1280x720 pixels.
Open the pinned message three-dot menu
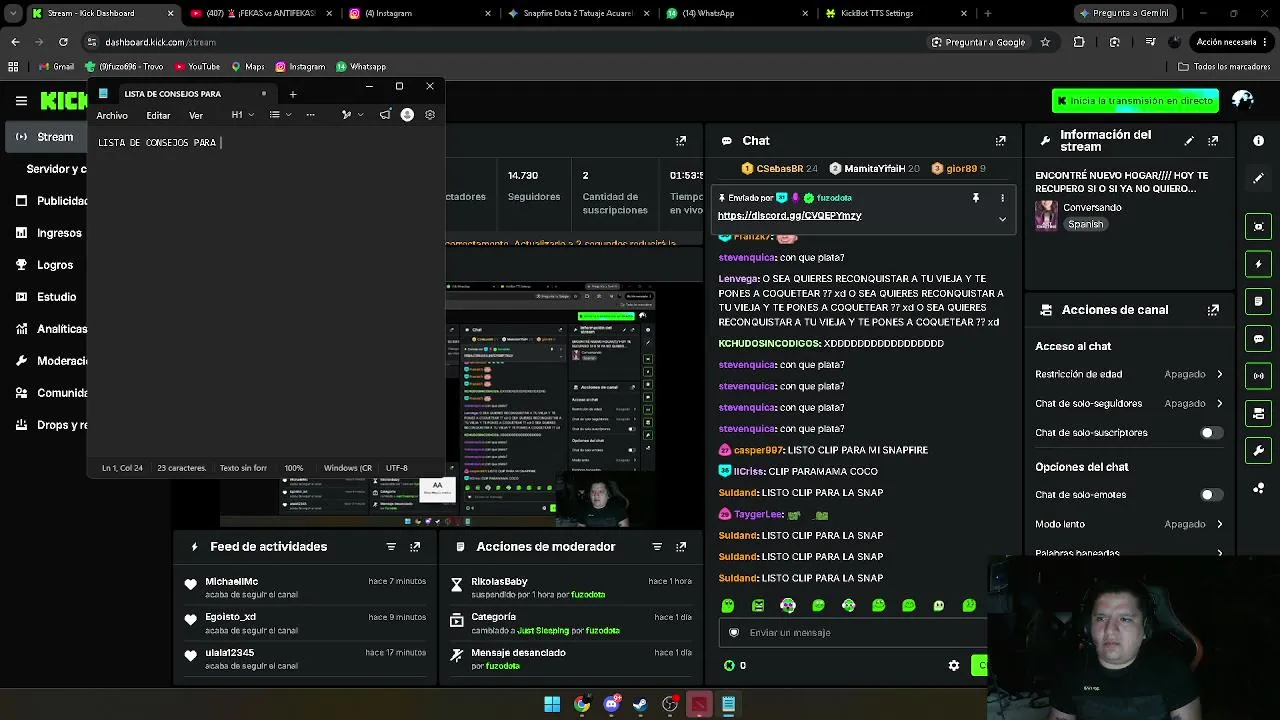click(1002, 198)
